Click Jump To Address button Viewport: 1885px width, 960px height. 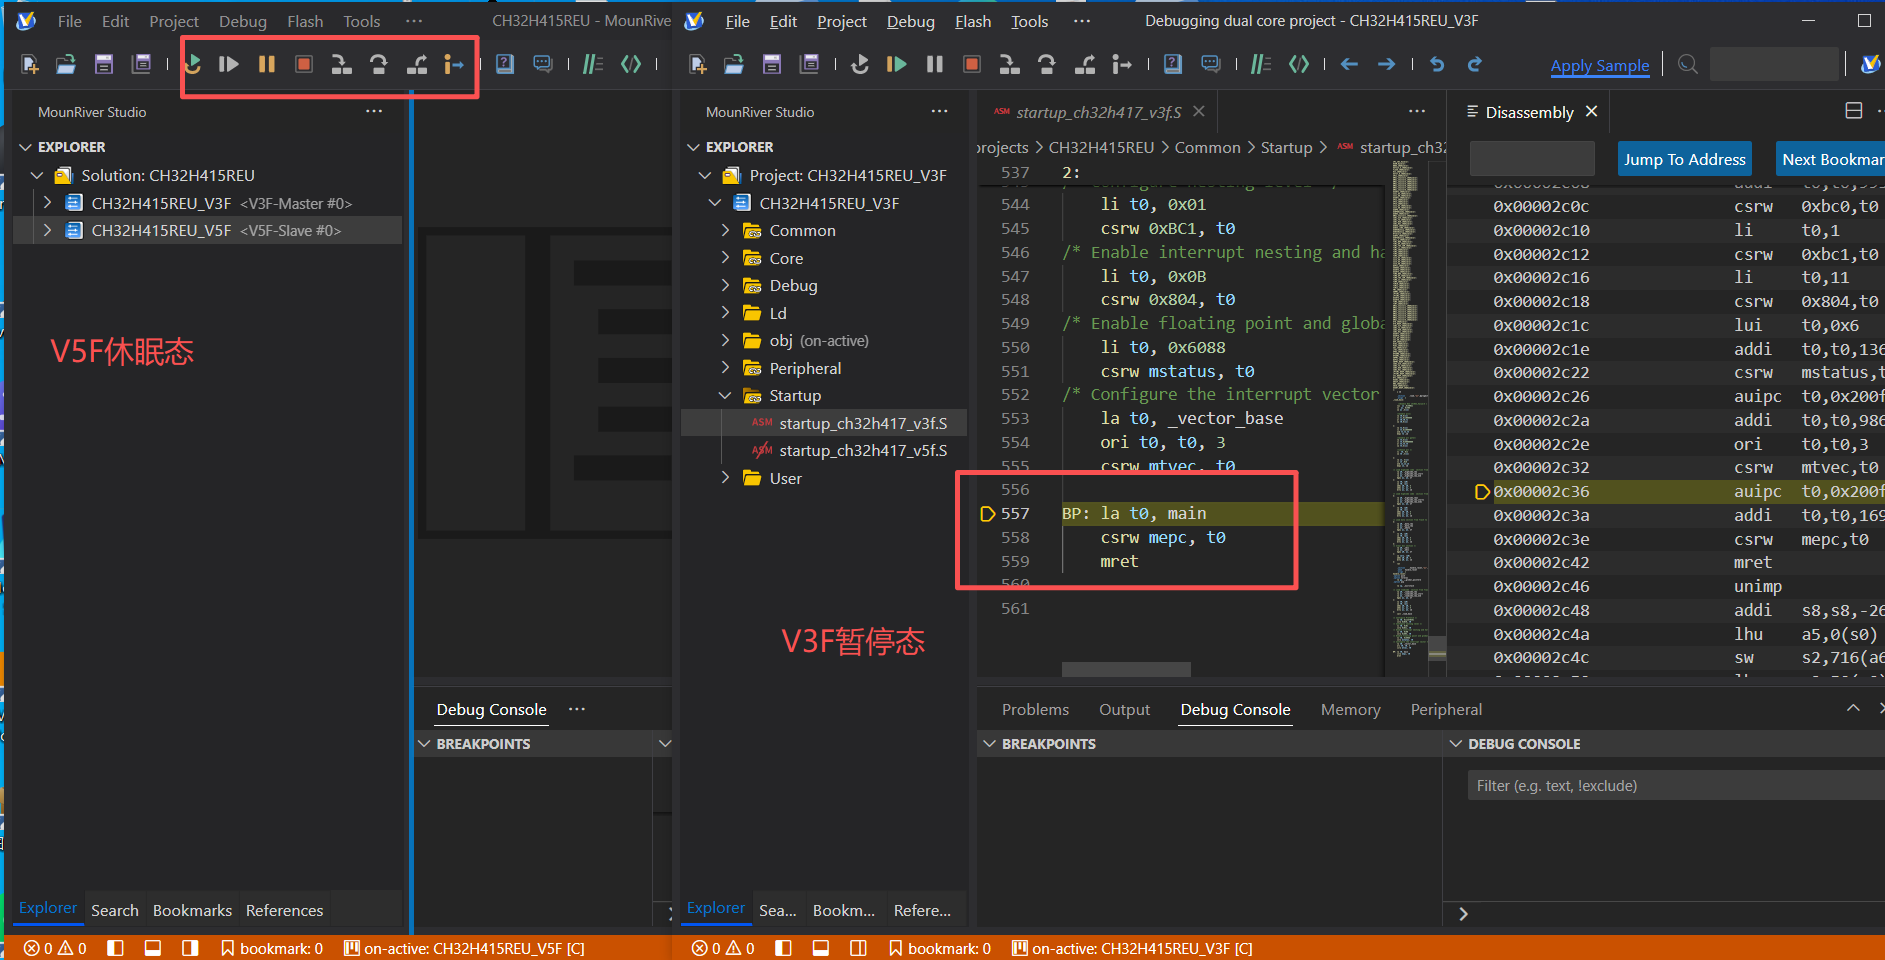point(1684,159)
